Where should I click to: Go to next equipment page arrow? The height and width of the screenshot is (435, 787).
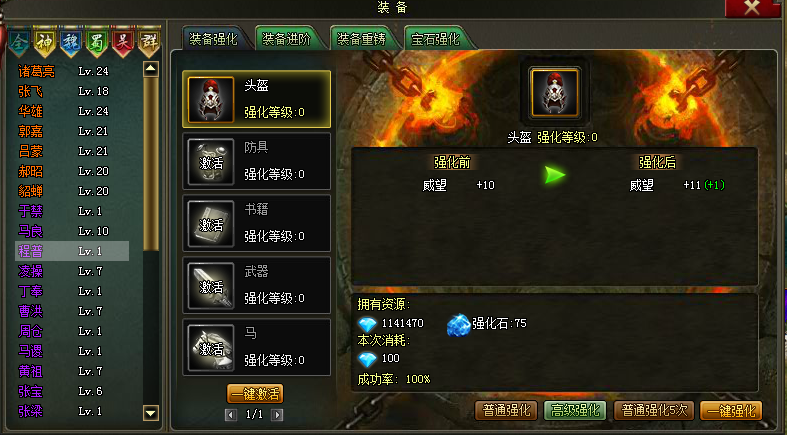[x=277, y=414]
